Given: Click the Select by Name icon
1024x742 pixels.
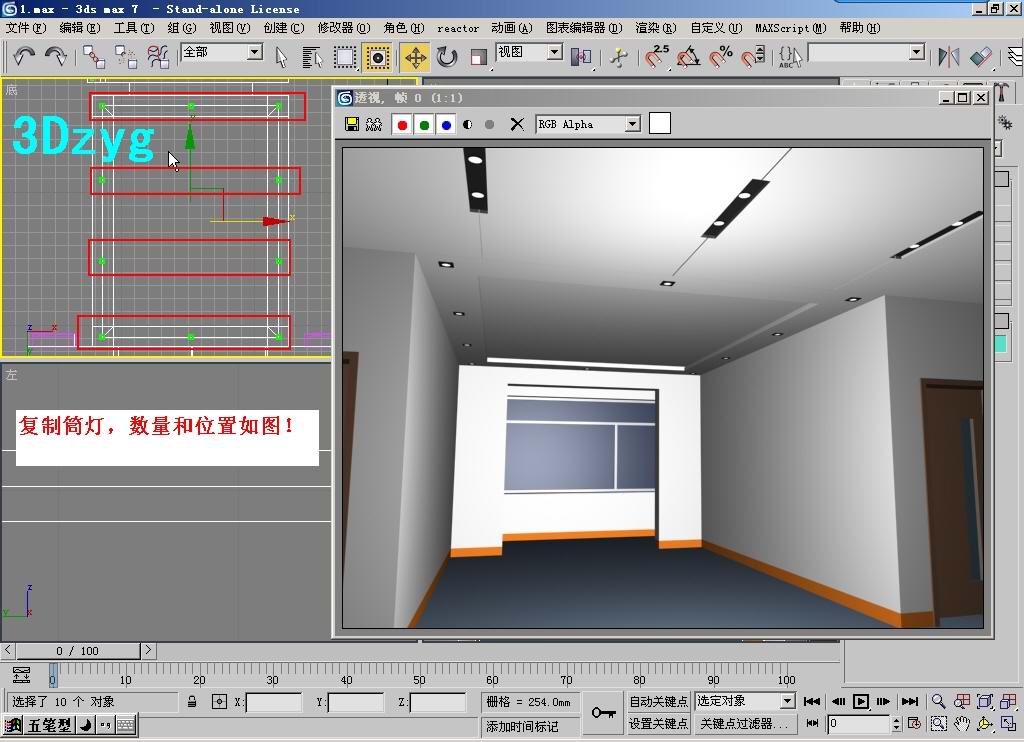Looking at the screenshot, I should tap(312, 57).
